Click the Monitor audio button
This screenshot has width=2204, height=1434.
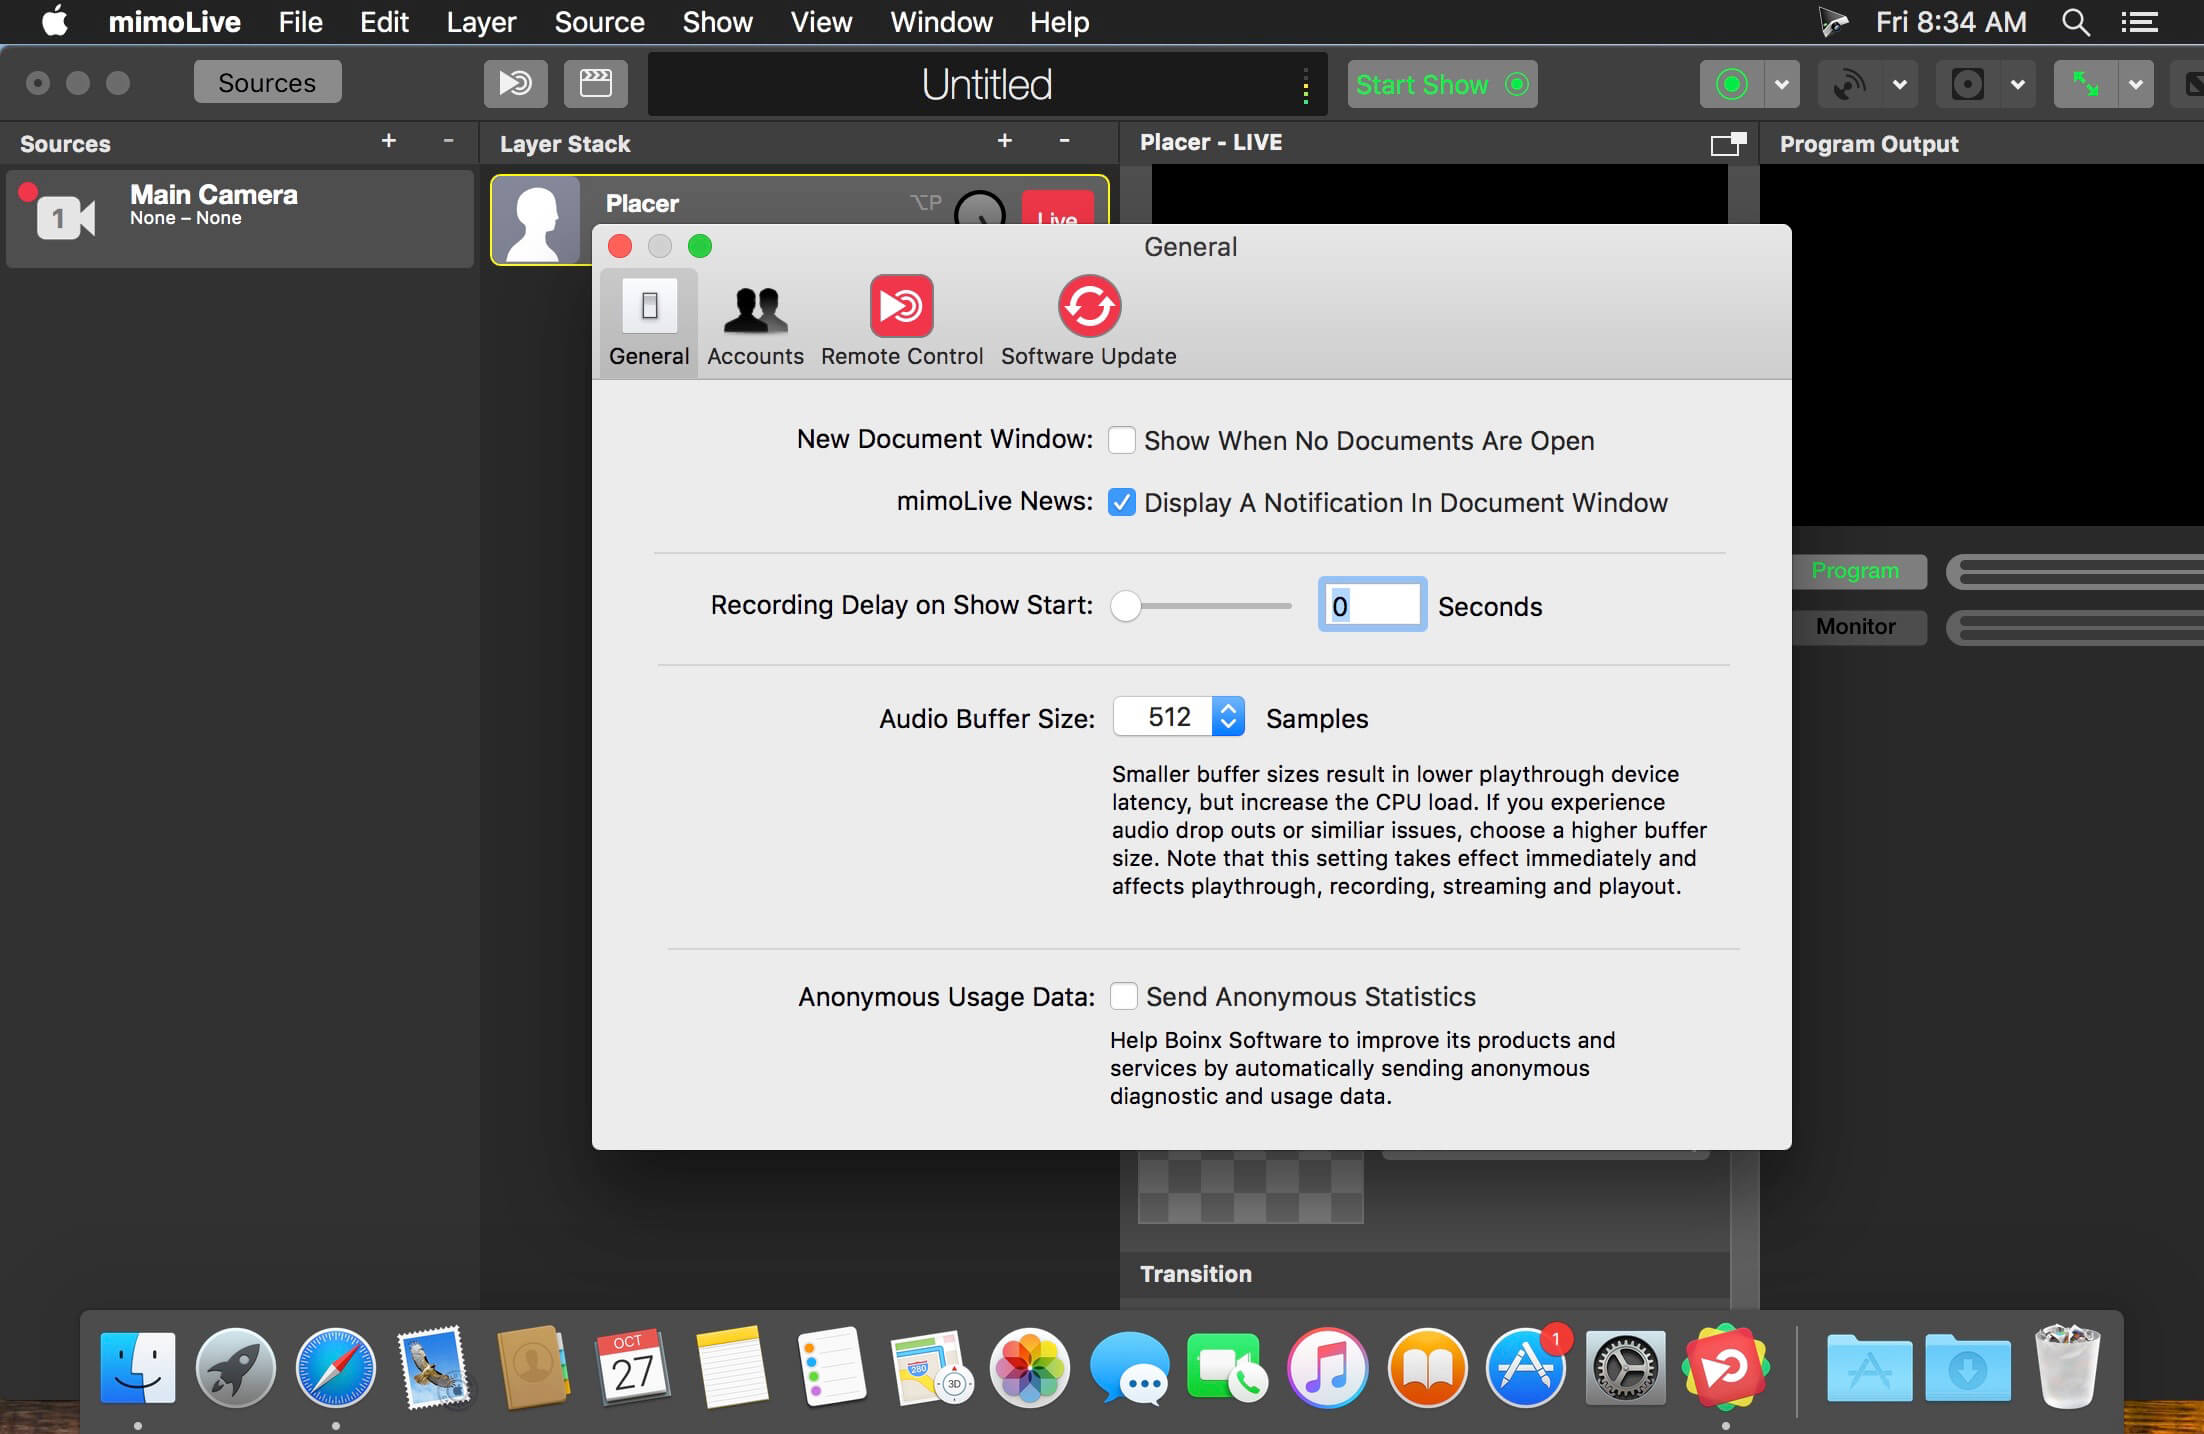pos(1856,627)
